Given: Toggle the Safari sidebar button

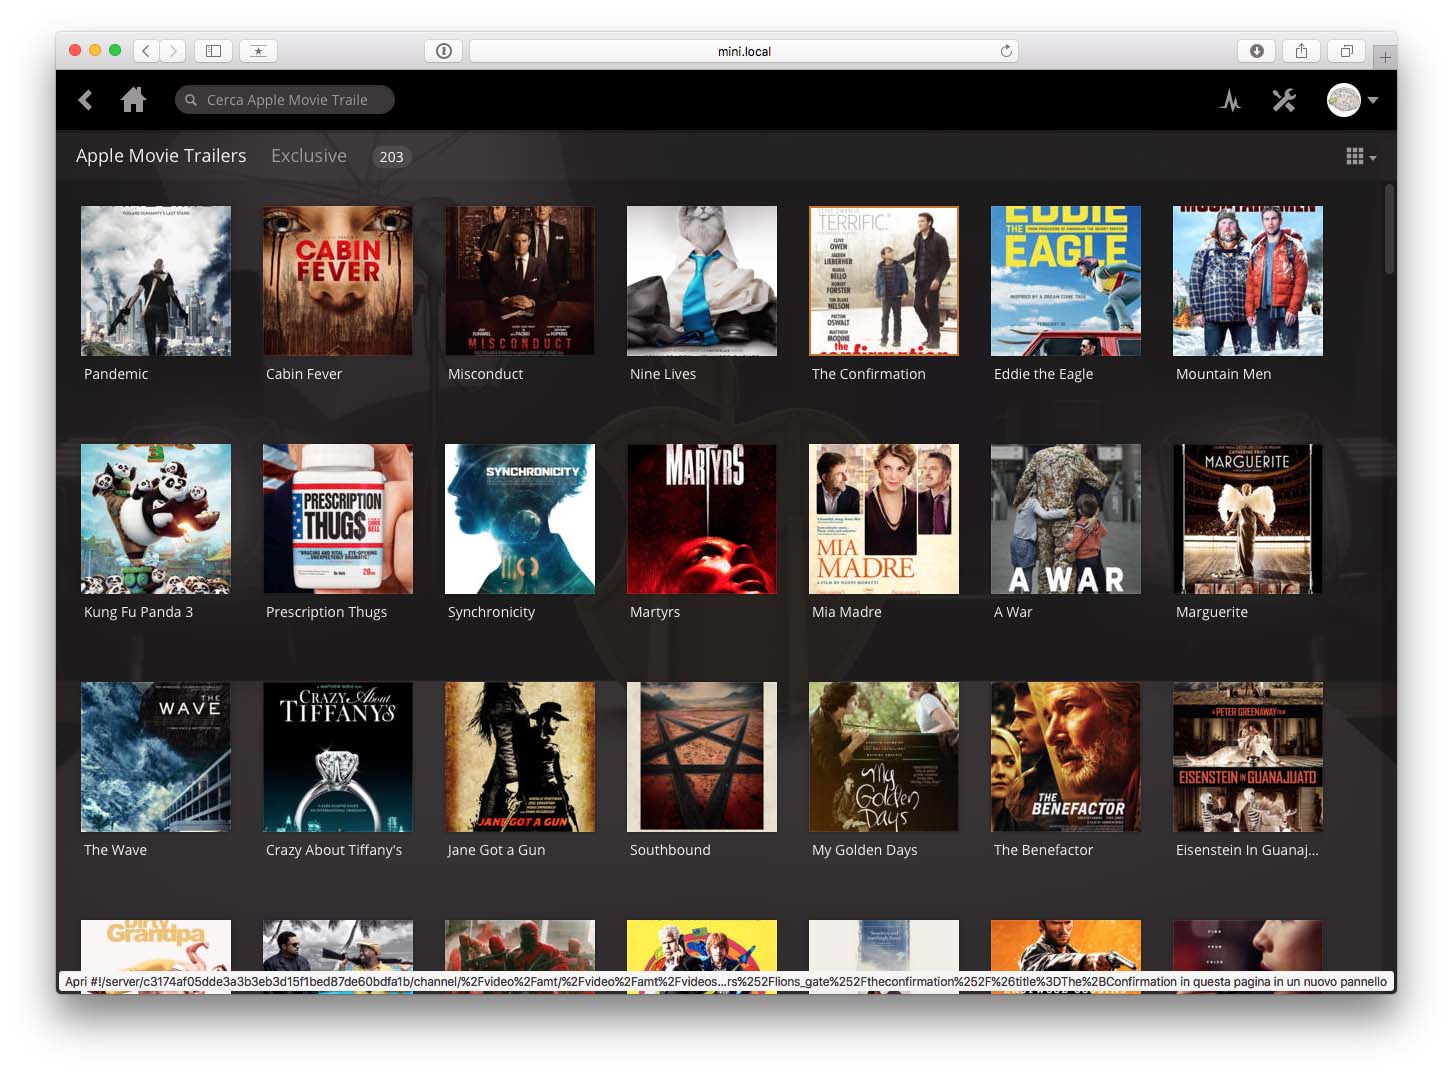Looking at the screenshot, I should coord(213,51).
